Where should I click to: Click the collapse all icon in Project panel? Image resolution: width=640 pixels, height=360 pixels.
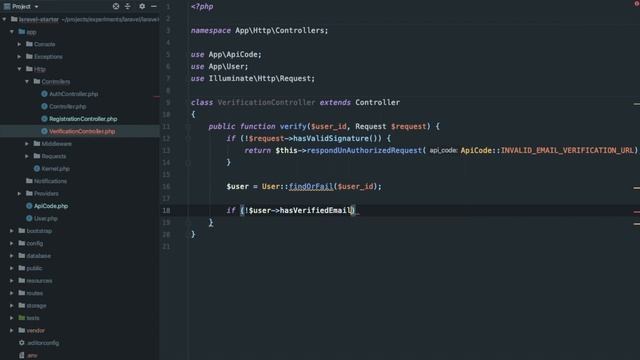[128, 7]
